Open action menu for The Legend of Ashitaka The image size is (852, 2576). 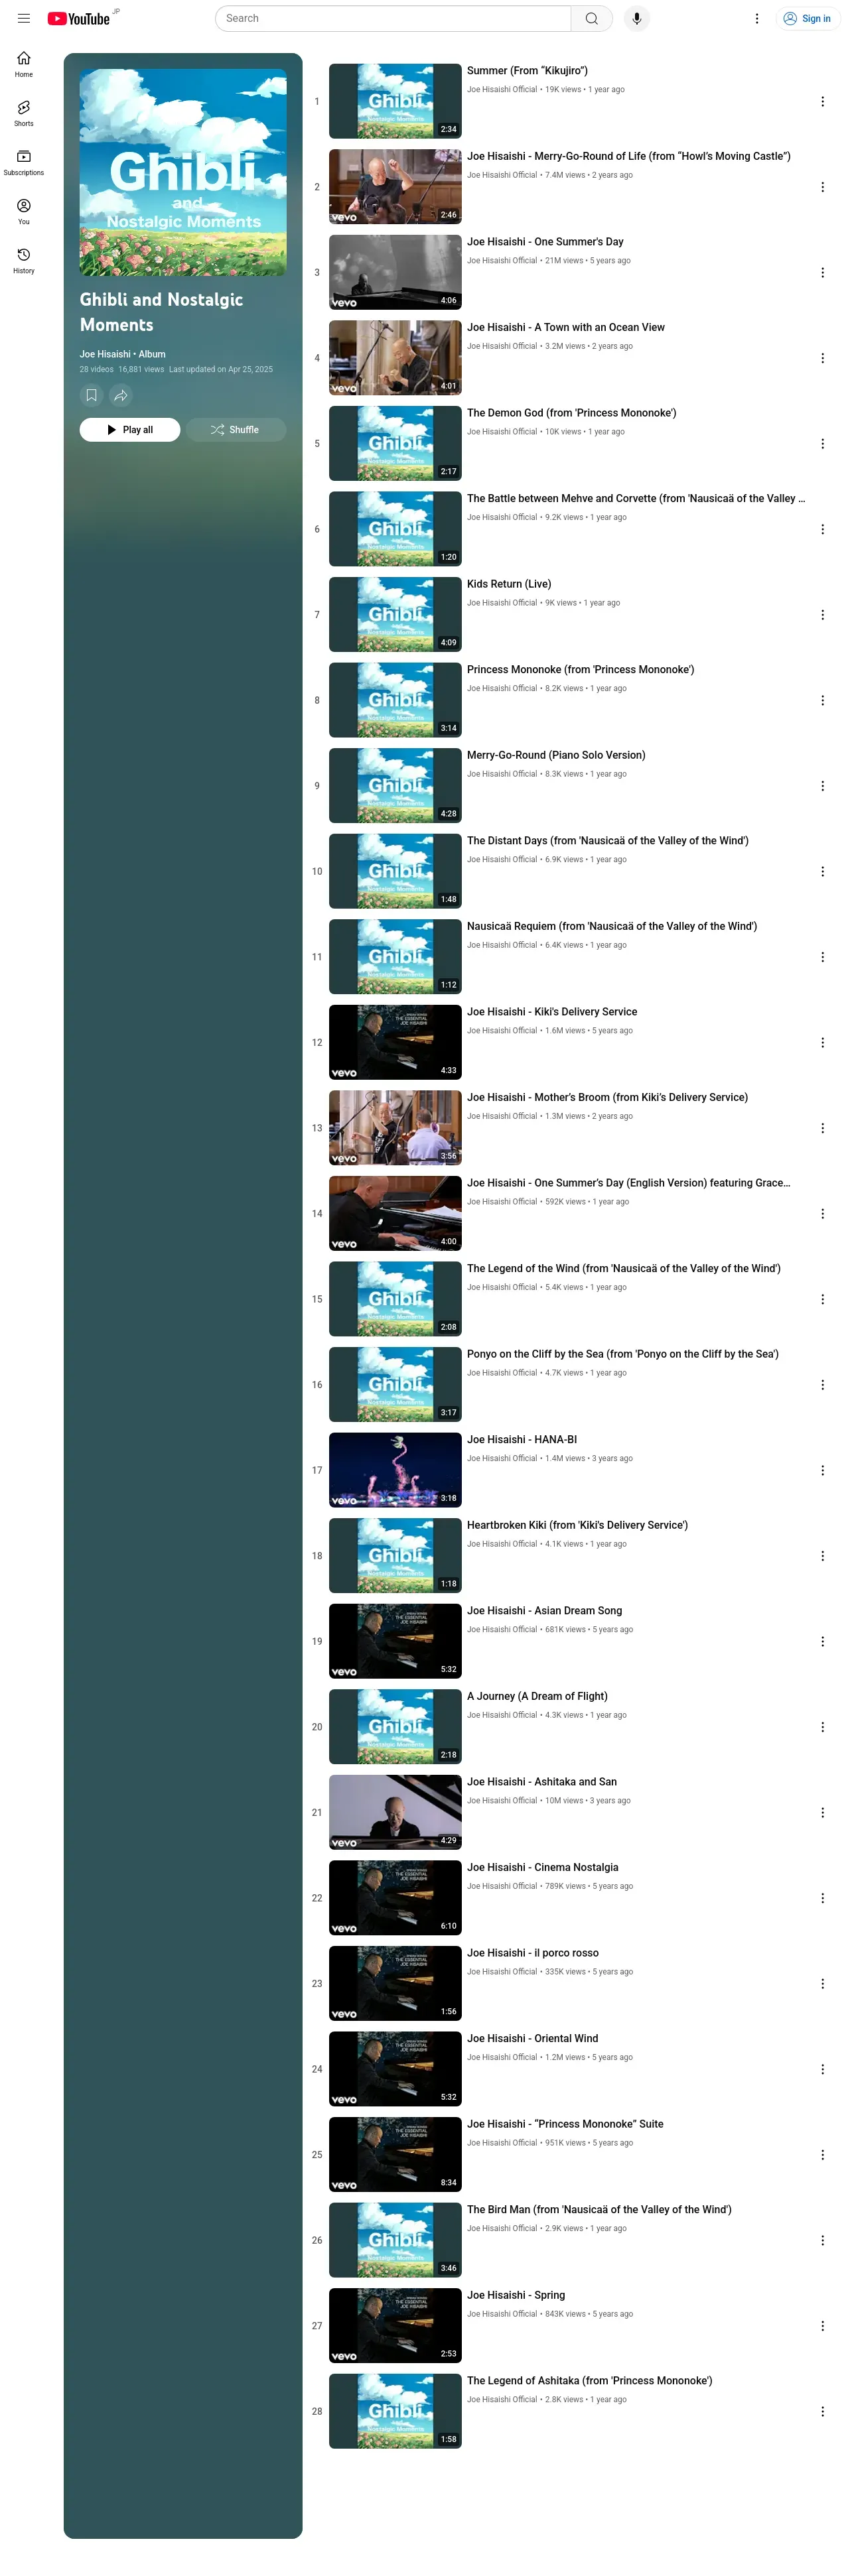pos(822,2411)
